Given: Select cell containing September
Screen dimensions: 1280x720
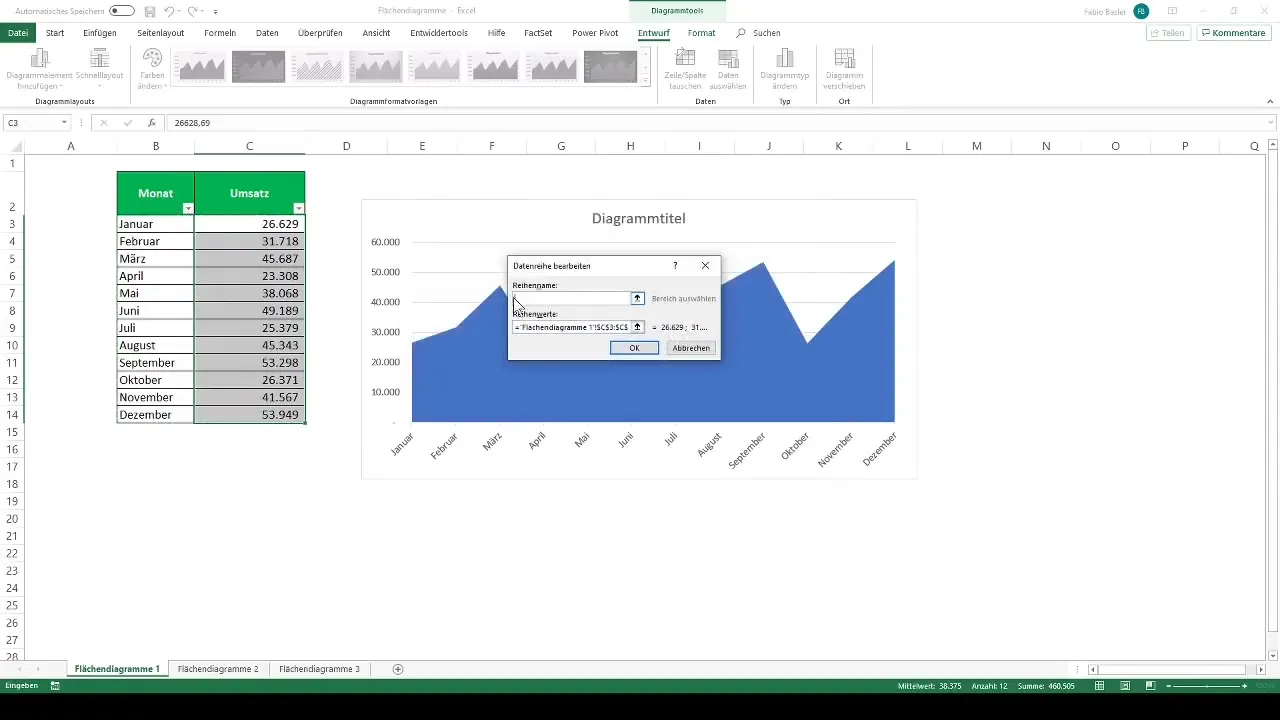Looking at the screenshot, I should click(155, 362).
